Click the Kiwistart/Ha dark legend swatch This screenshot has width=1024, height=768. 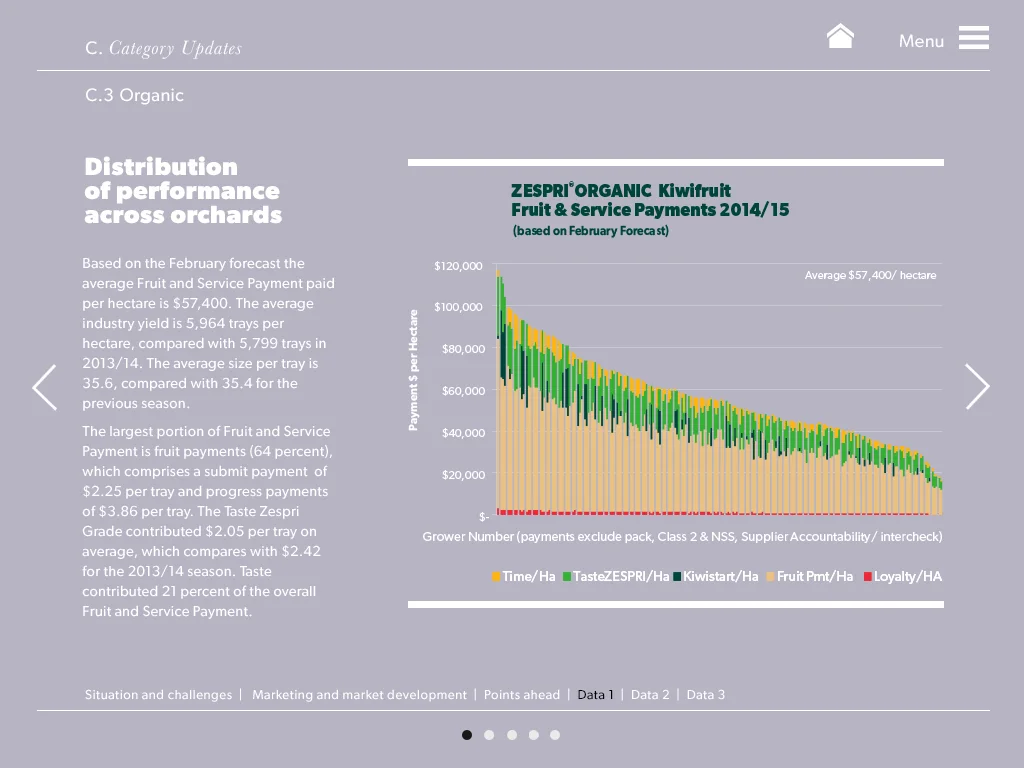677,577
